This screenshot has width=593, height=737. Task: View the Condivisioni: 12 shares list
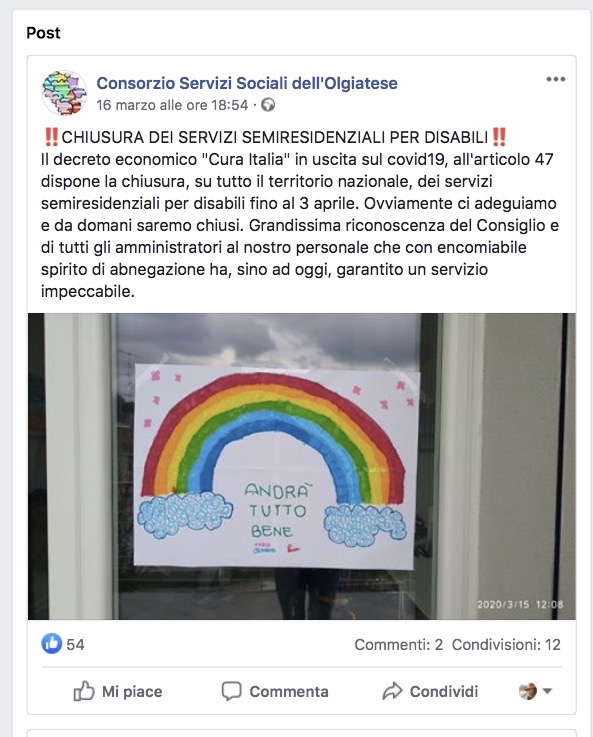click(506, 644)
